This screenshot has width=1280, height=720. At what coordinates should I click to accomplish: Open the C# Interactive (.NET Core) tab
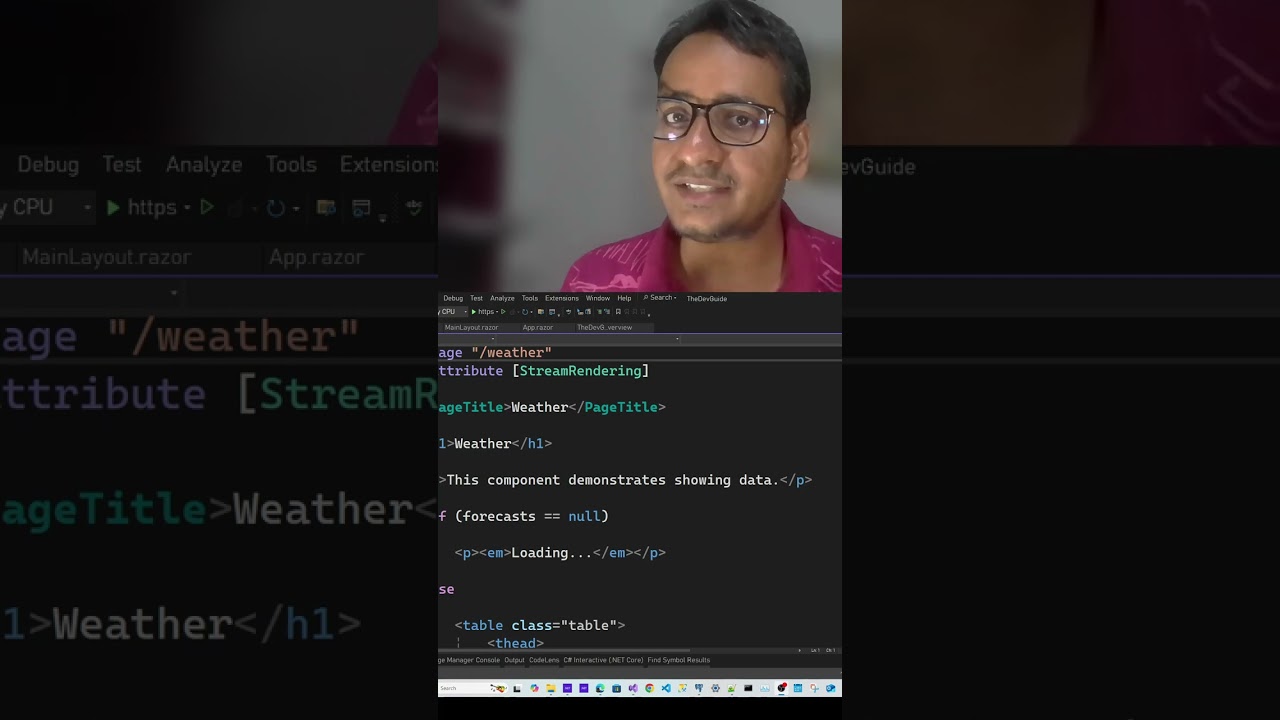pos(603,660)
